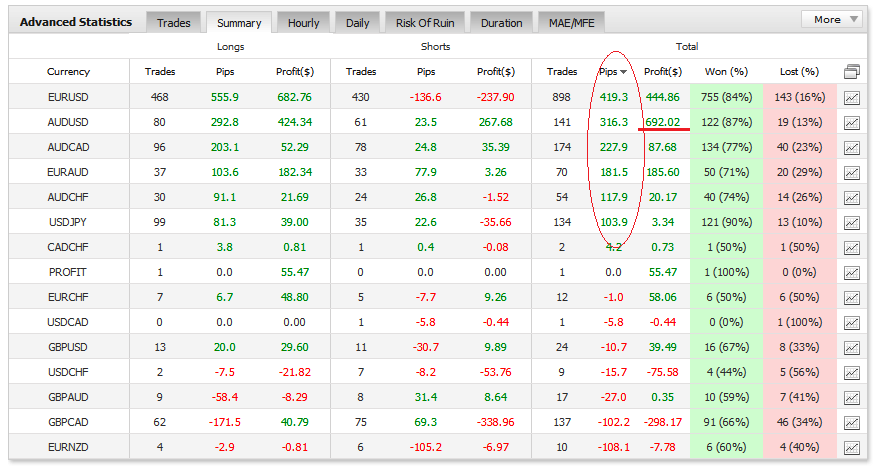875x466 pixels.
Task: Select the USDCHF currency cell
Action: pos(68,372)
